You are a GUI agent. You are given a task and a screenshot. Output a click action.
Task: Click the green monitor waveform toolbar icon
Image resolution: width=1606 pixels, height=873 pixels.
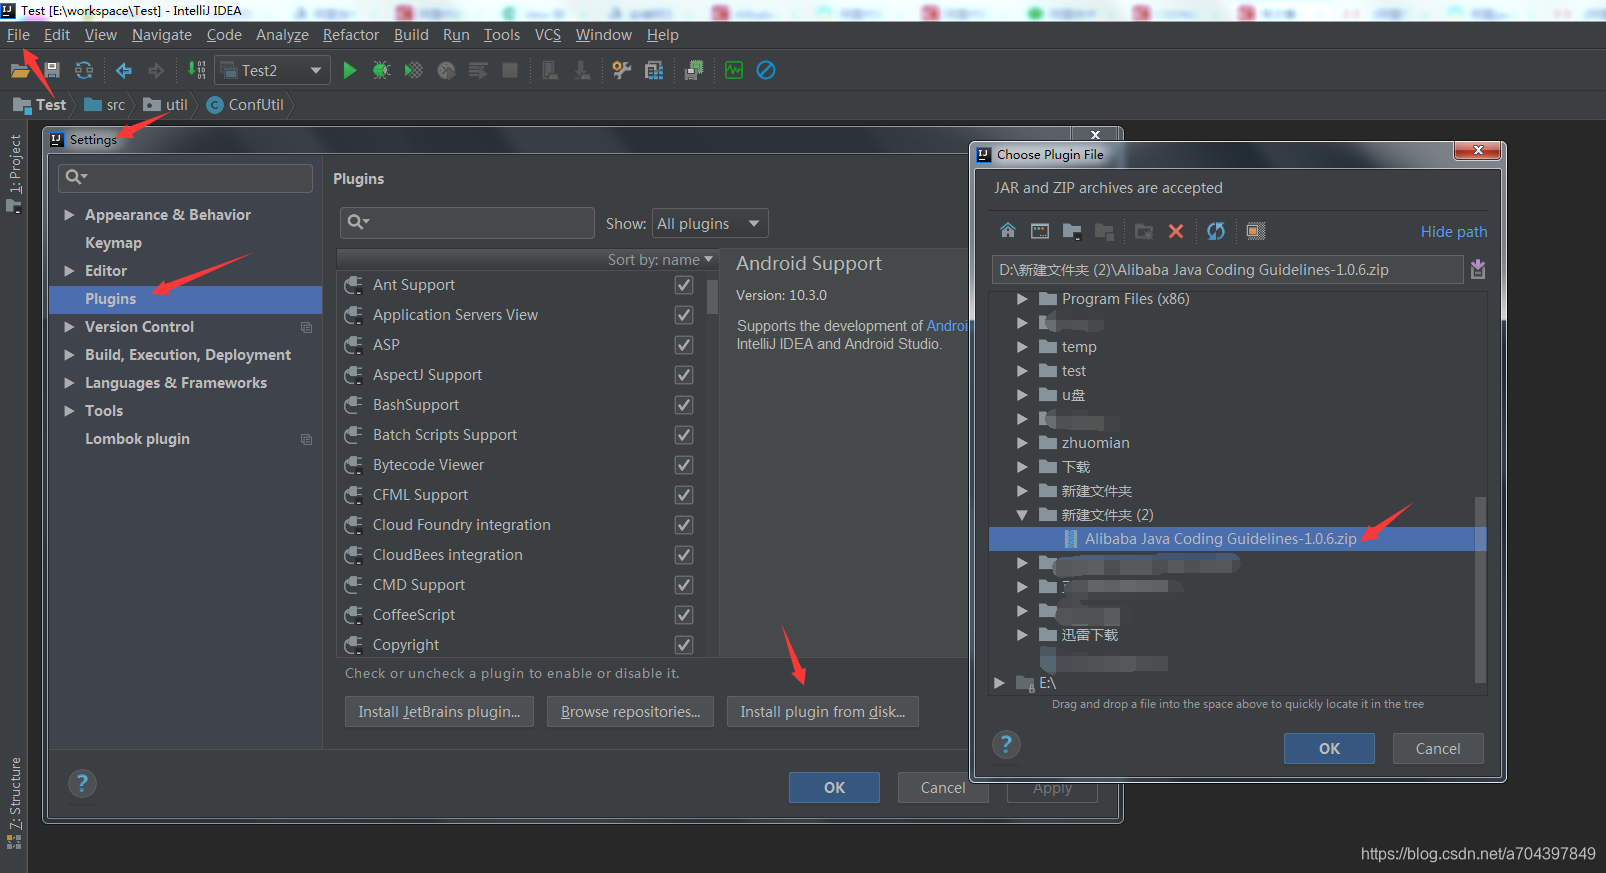click(734, 70)
